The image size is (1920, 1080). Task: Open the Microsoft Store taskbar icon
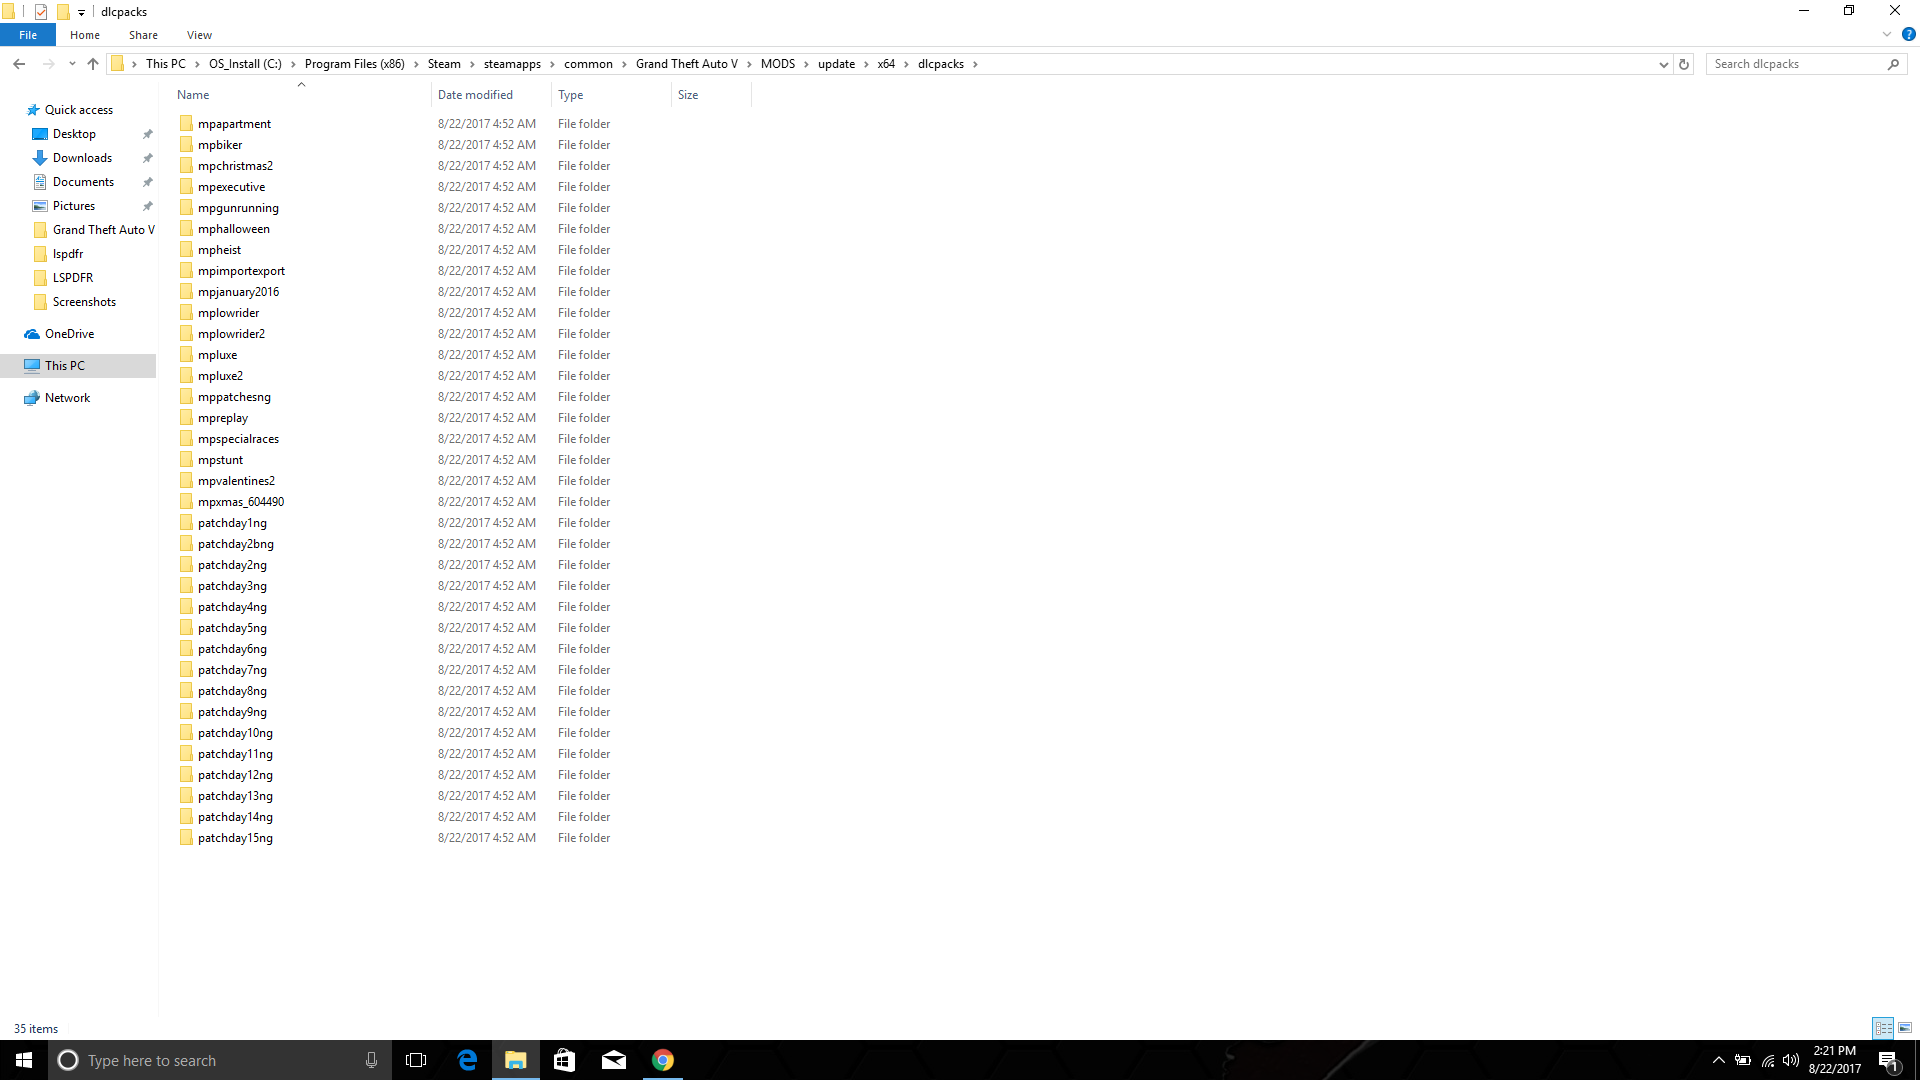pyautogui.click(x=565, y=1060)
